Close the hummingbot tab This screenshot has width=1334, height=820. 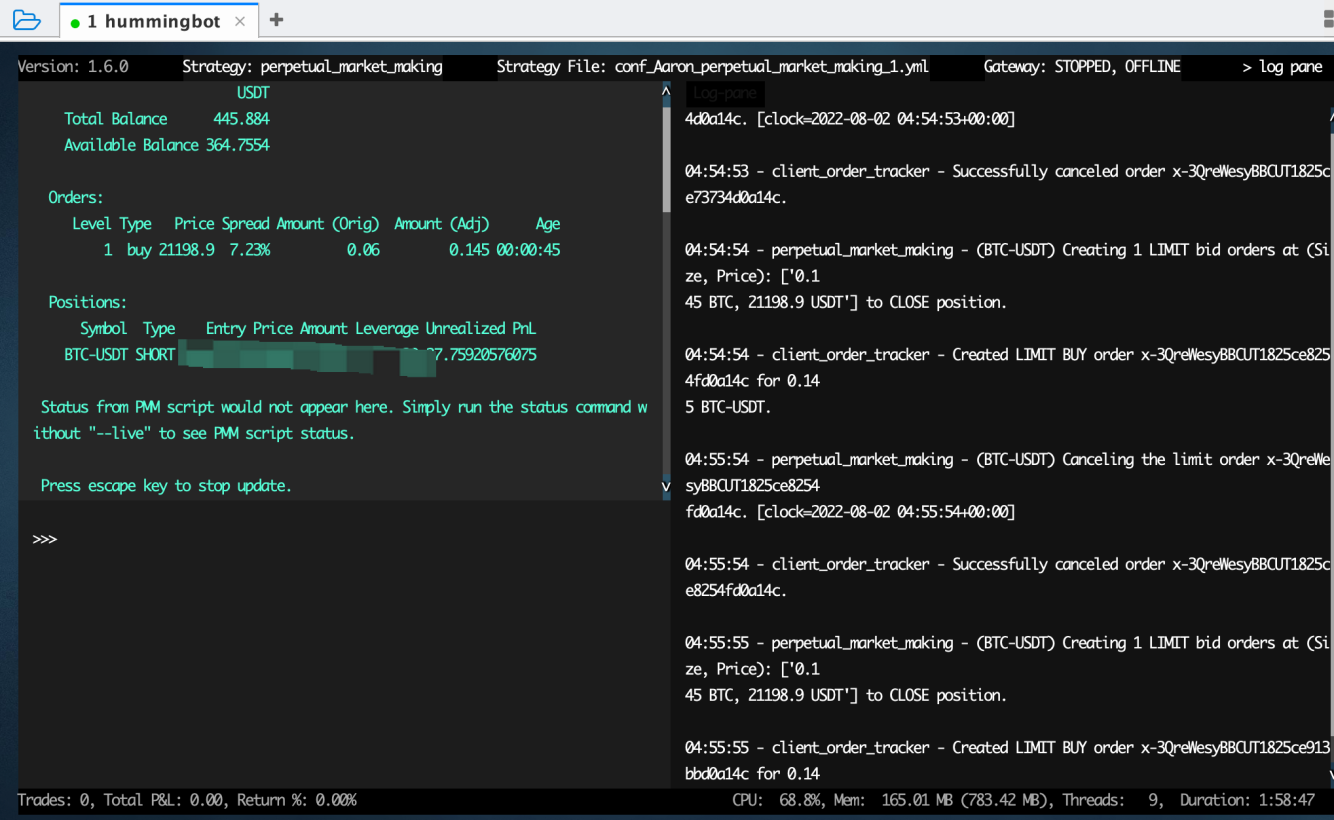240,21
